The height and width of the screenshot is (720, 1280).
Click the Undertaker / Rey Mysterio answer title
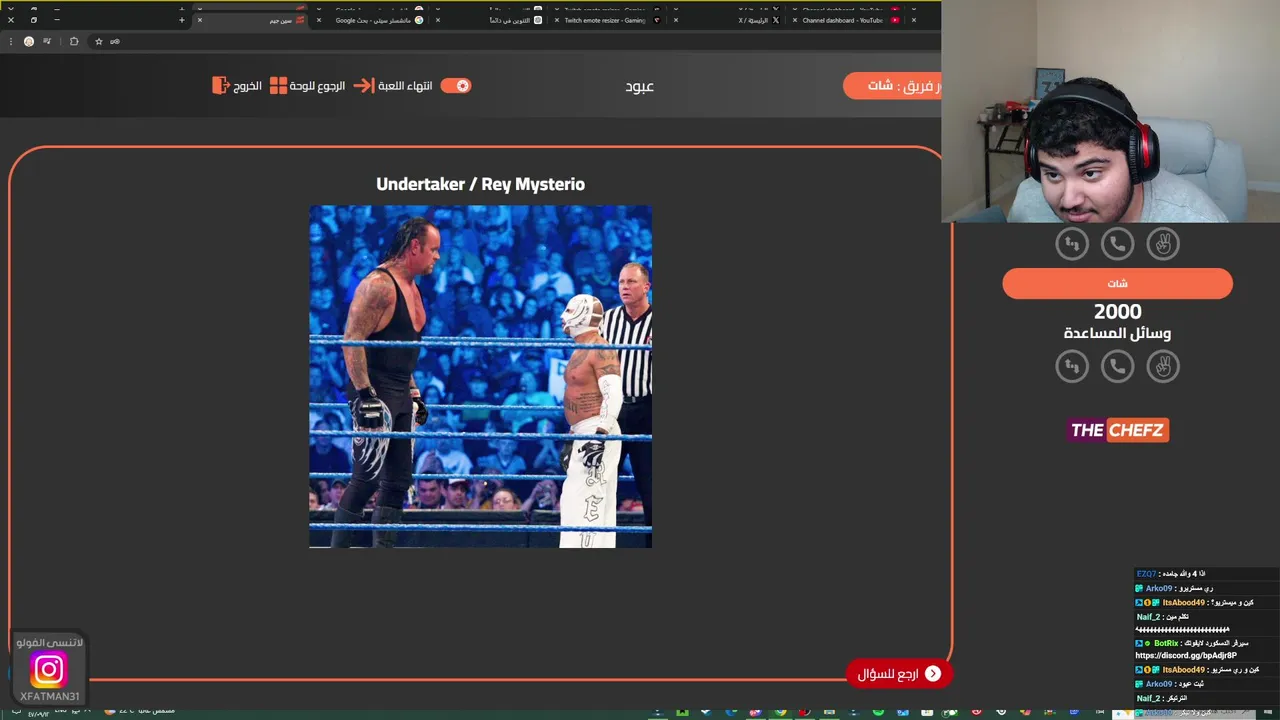tap(480, 184)
